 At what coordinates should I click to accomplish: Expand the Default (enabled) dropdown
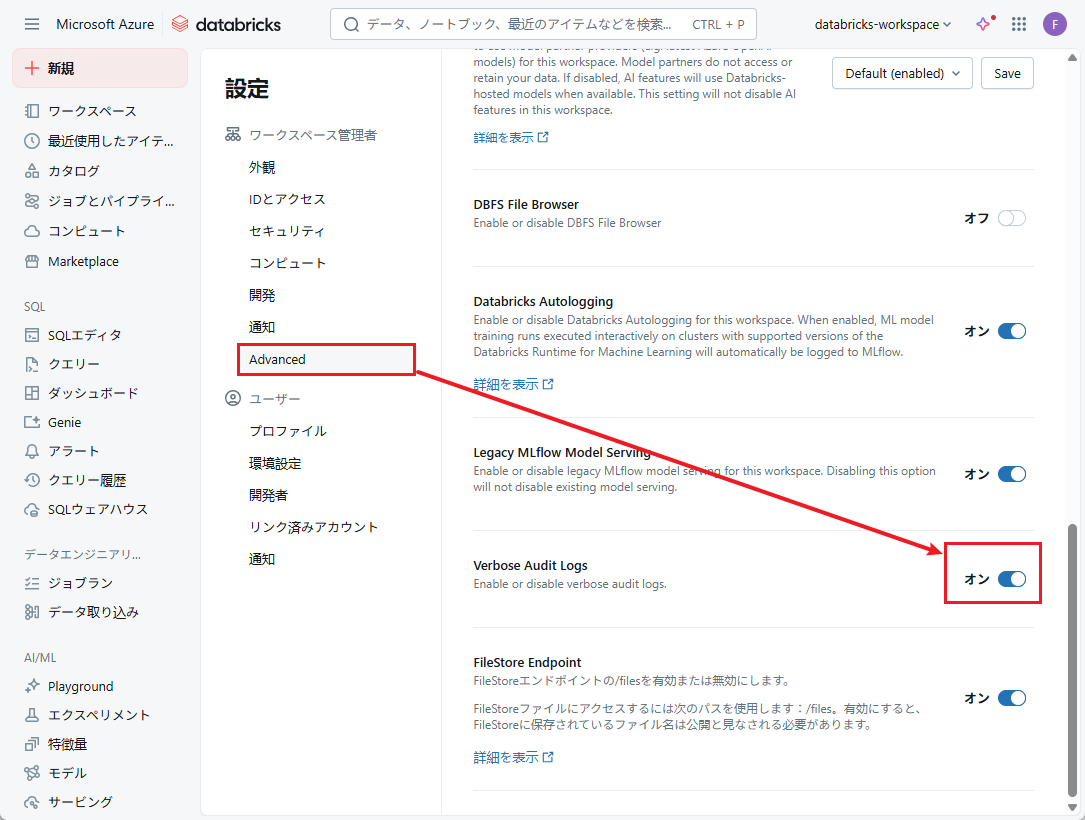point(902,73)
